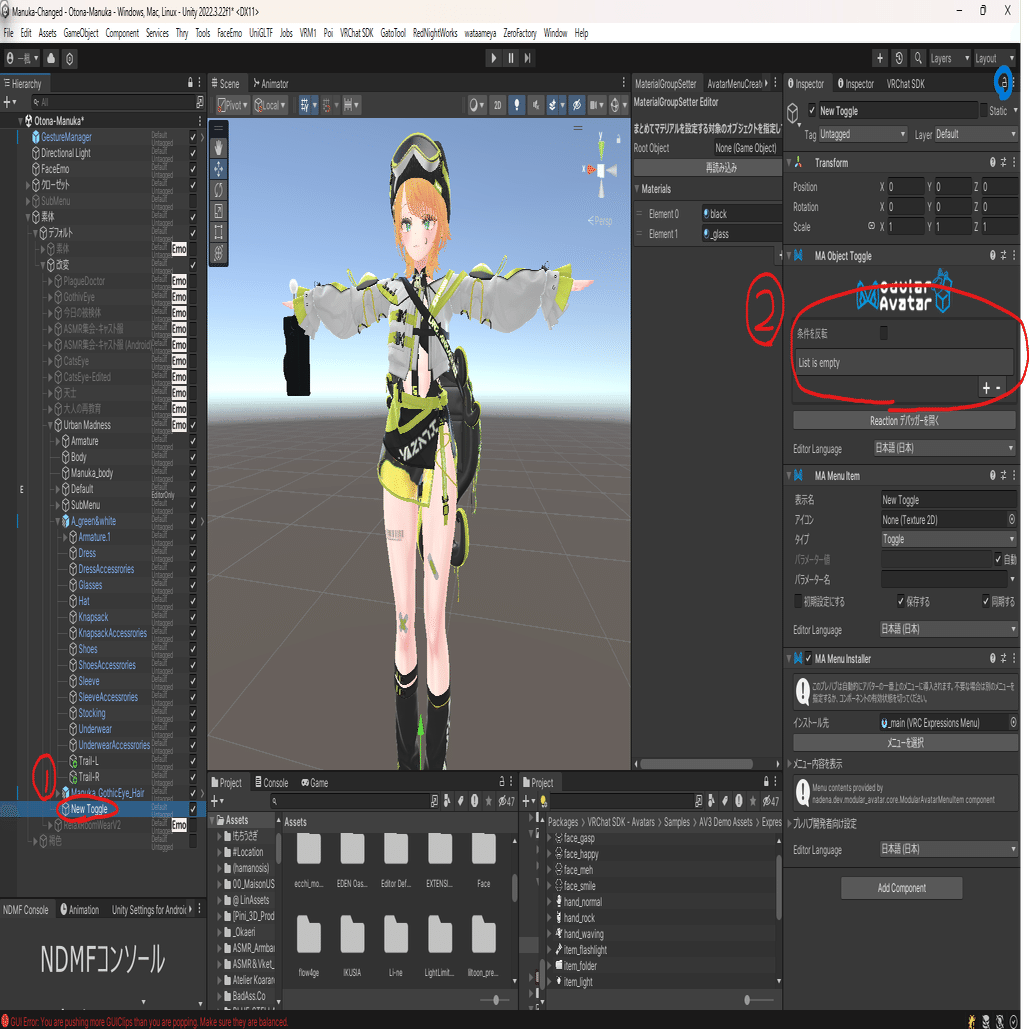The height and width of the screenshot is (1029, 1029).
Task: Open the Tag dropdown
Action: point(862,134)
